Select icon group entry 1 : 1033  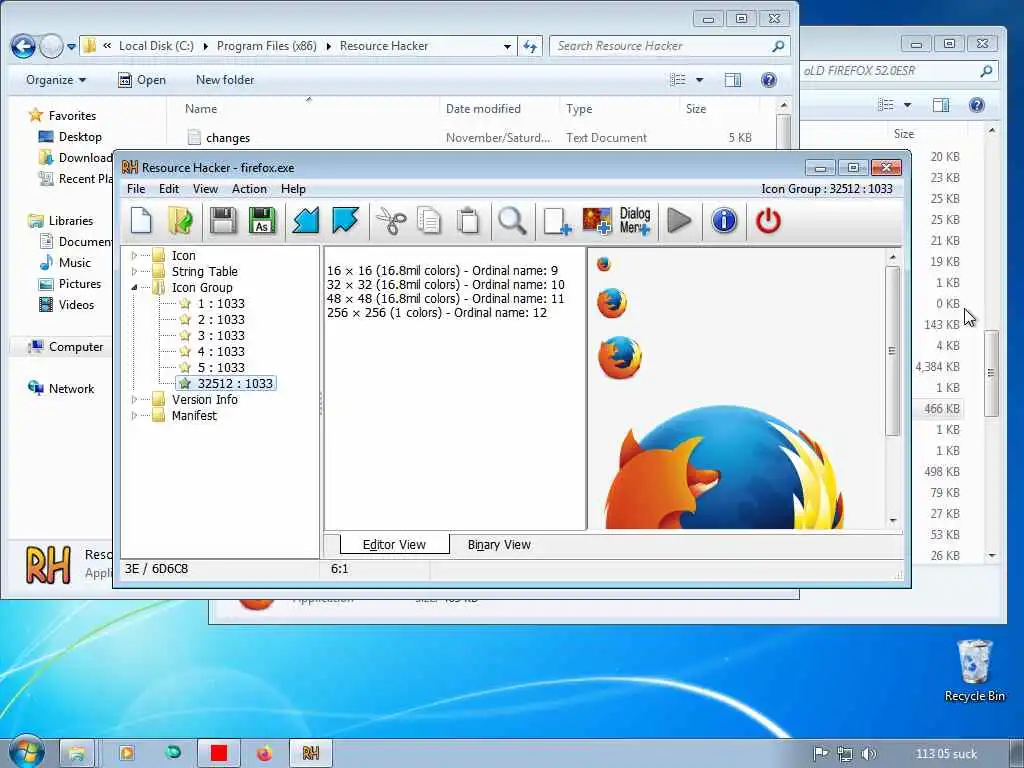point(221,304)
